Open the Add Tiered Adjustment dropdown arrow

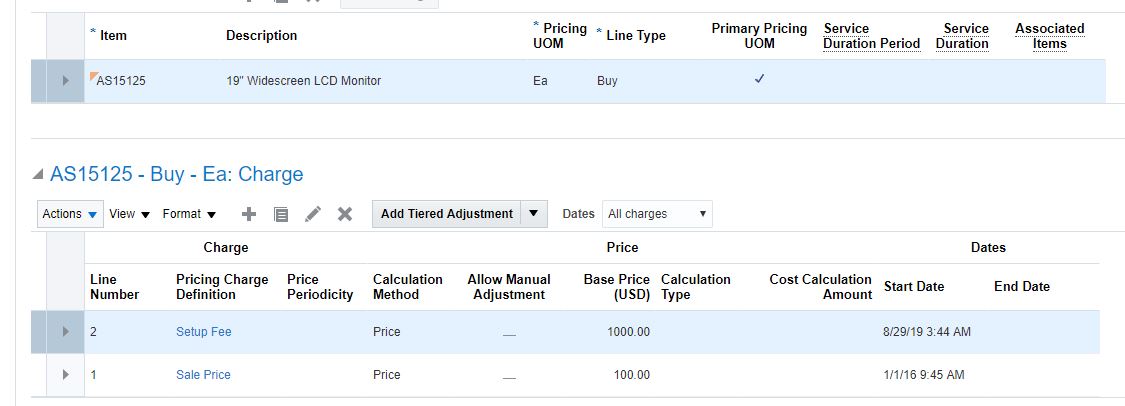click(533, 214)
